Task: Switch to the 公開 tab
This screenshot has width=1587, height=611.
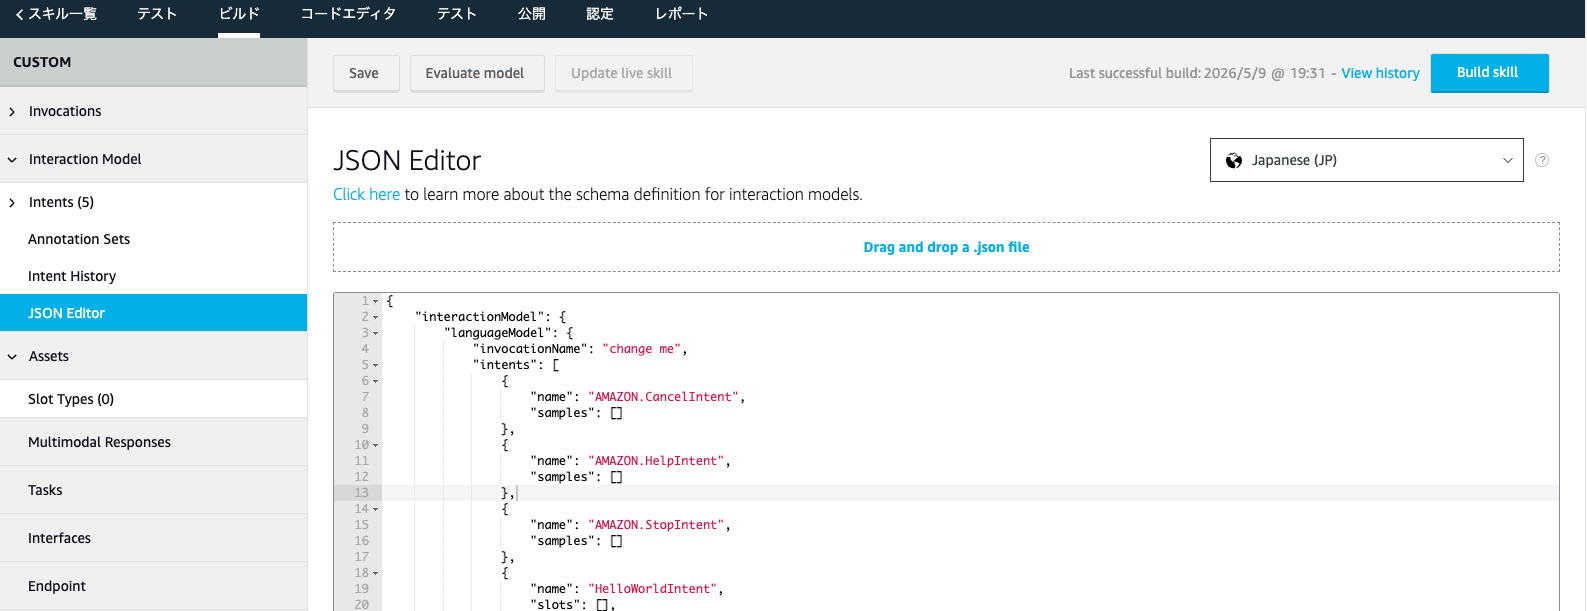Action: pos(532,14)
